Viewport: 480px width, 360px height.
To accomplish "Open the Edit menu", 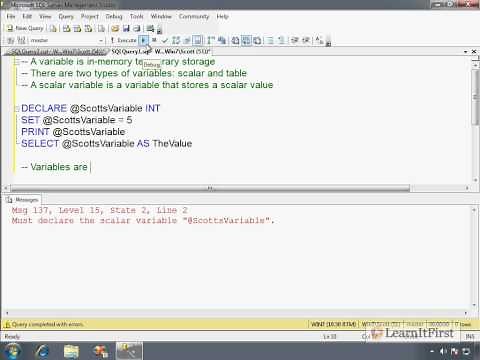I will pyautogui.click(x=27, y=16).
